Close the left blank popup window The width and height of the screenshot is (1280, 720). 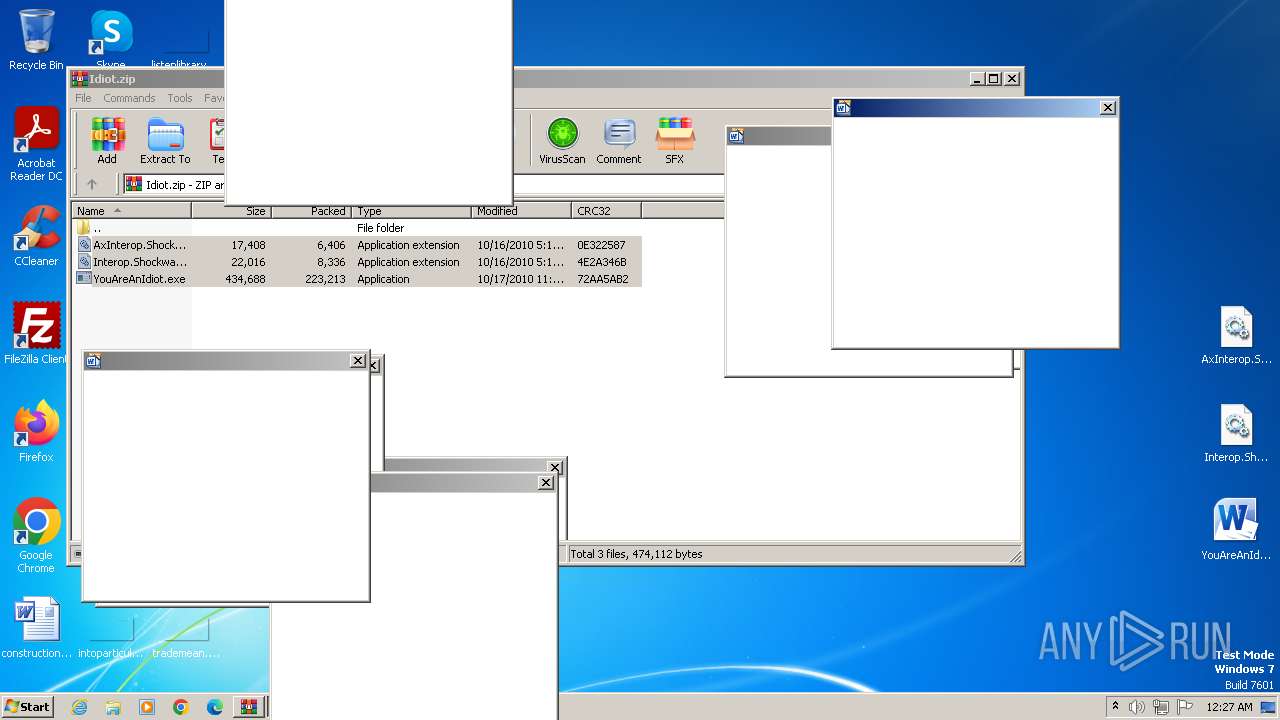[x=358, y=361]
